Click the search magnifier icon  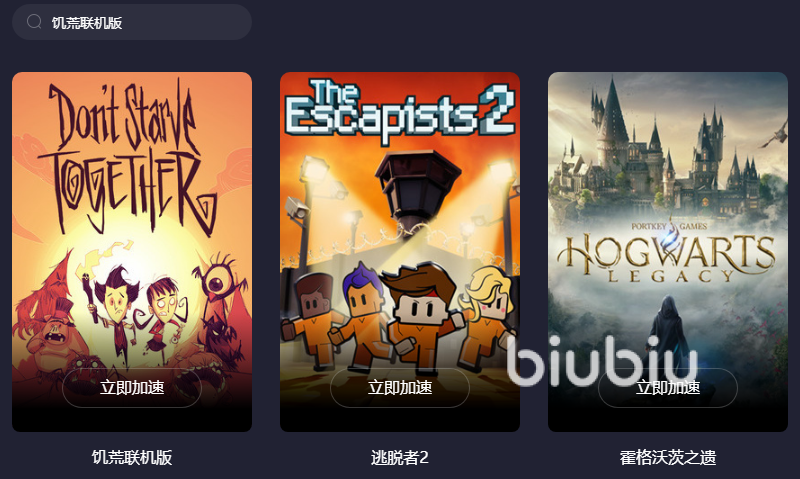point(34,22)
